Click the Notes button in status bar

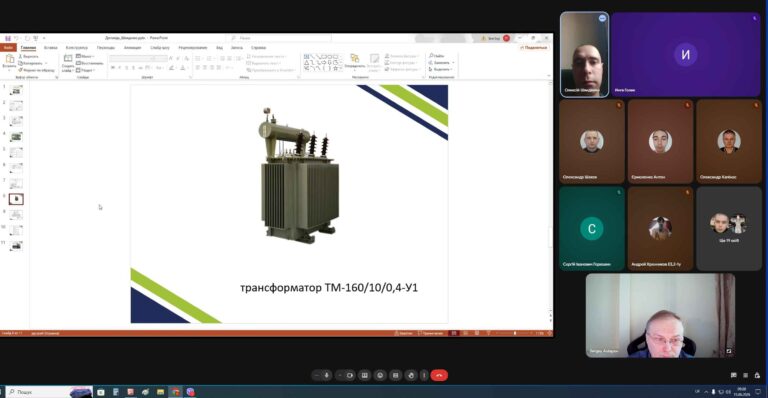[x=404, y=333]
